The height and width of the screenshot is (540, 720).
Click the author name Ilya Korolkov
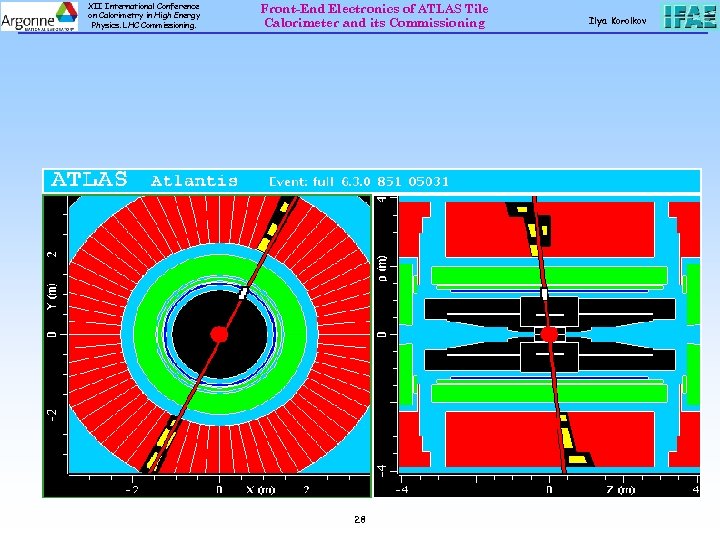pyautogui.click(x=618, y=21)
